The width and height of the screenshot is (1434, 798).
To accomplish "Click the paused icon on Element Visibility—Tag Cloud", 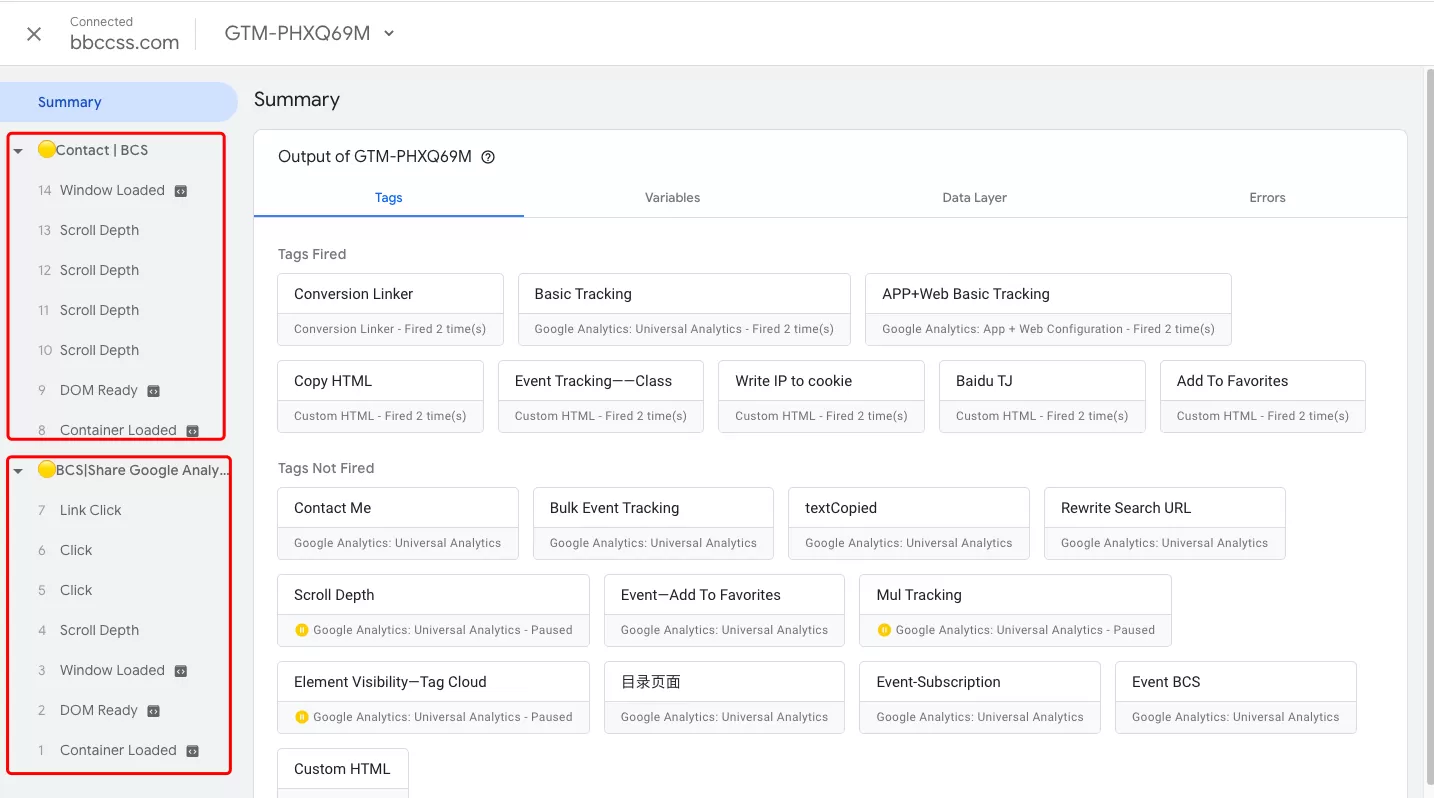I will pyautogui.click(x=301, y=717).
